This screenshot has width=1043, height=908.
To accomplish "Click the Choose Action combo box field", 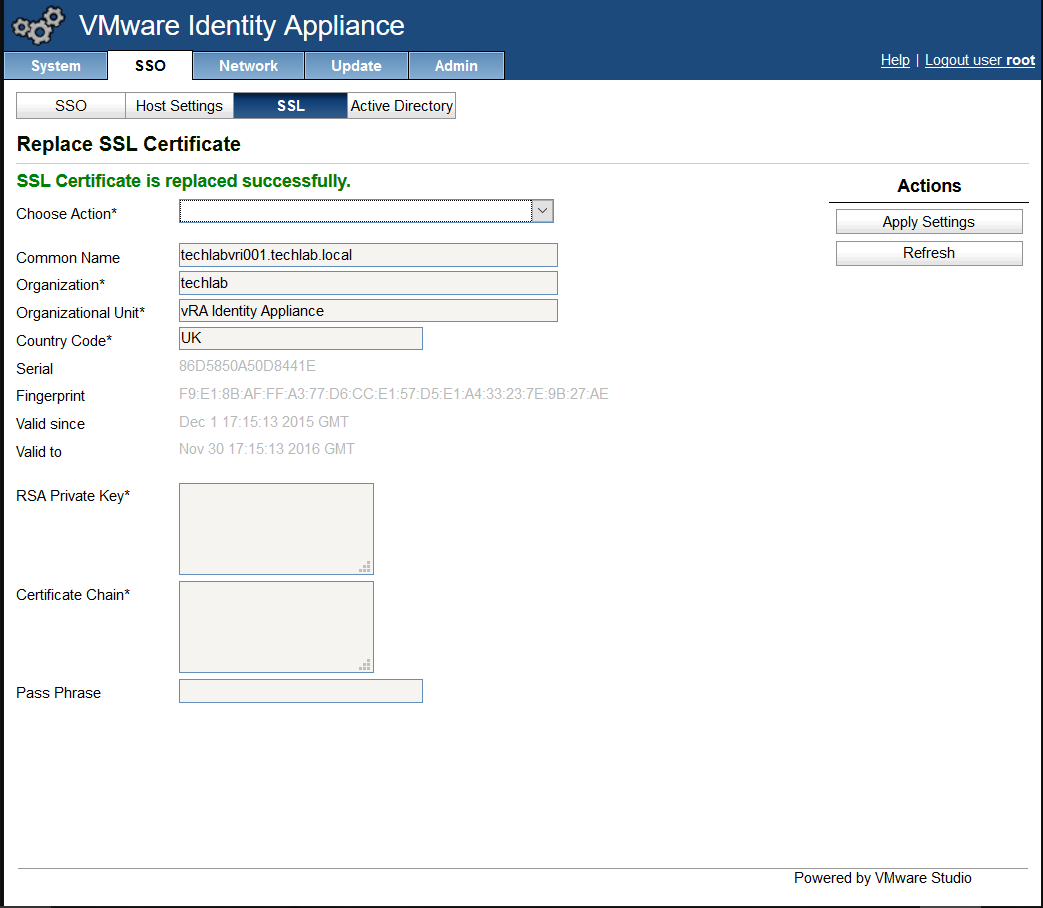I will [x=366, y=211].
